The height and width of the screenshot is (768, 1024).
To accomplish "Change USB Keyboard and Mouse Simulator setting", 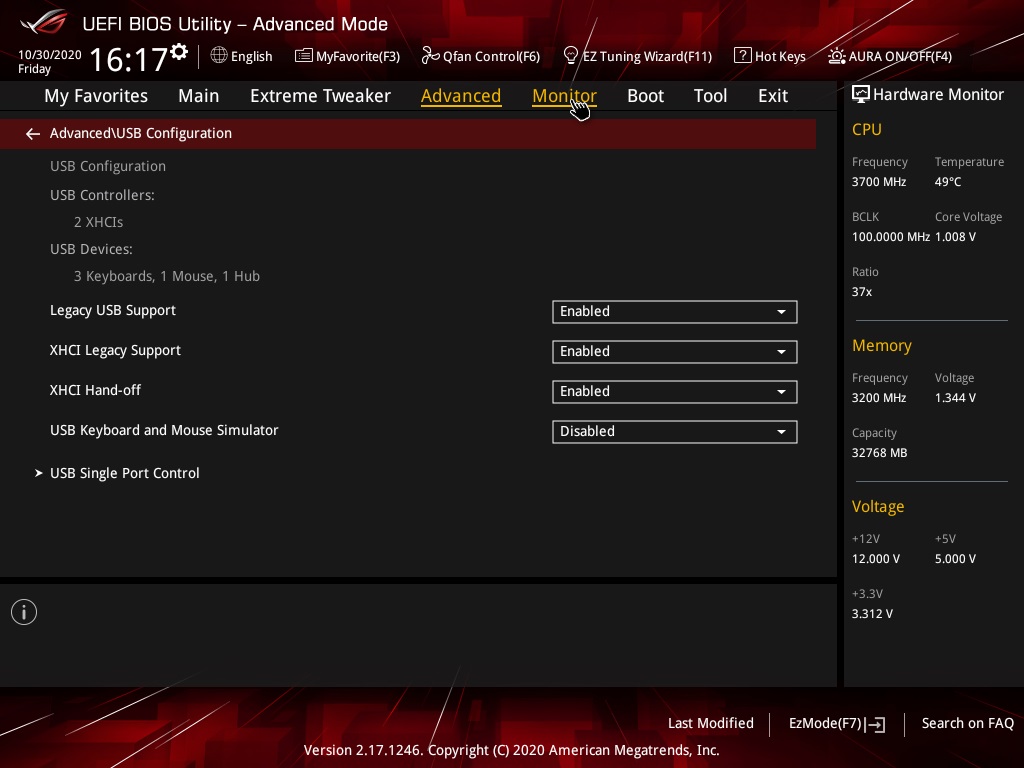I will 674,431.
